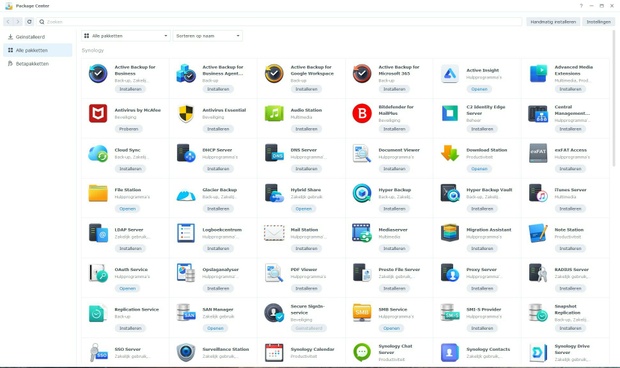
Task: Click Openen for SMB Service
Action: [x=391, y=328]
